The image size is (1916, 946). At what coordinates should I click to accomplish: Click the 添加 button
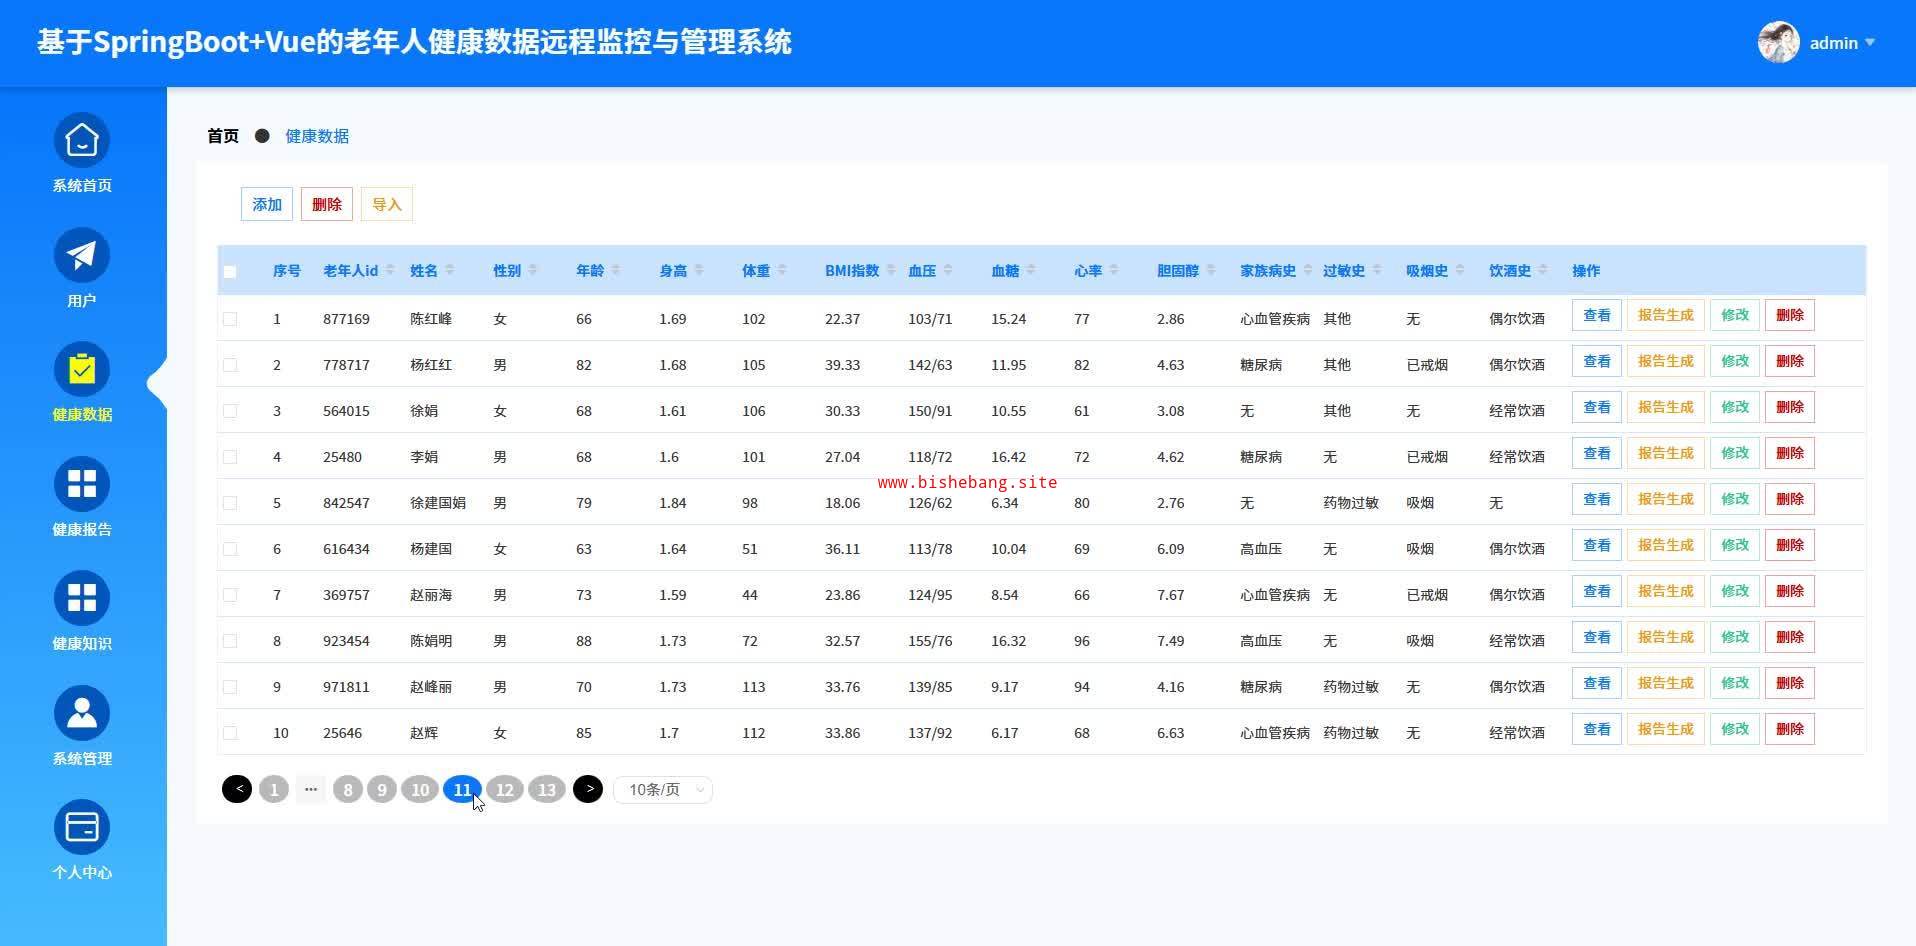tap(267, 205)
